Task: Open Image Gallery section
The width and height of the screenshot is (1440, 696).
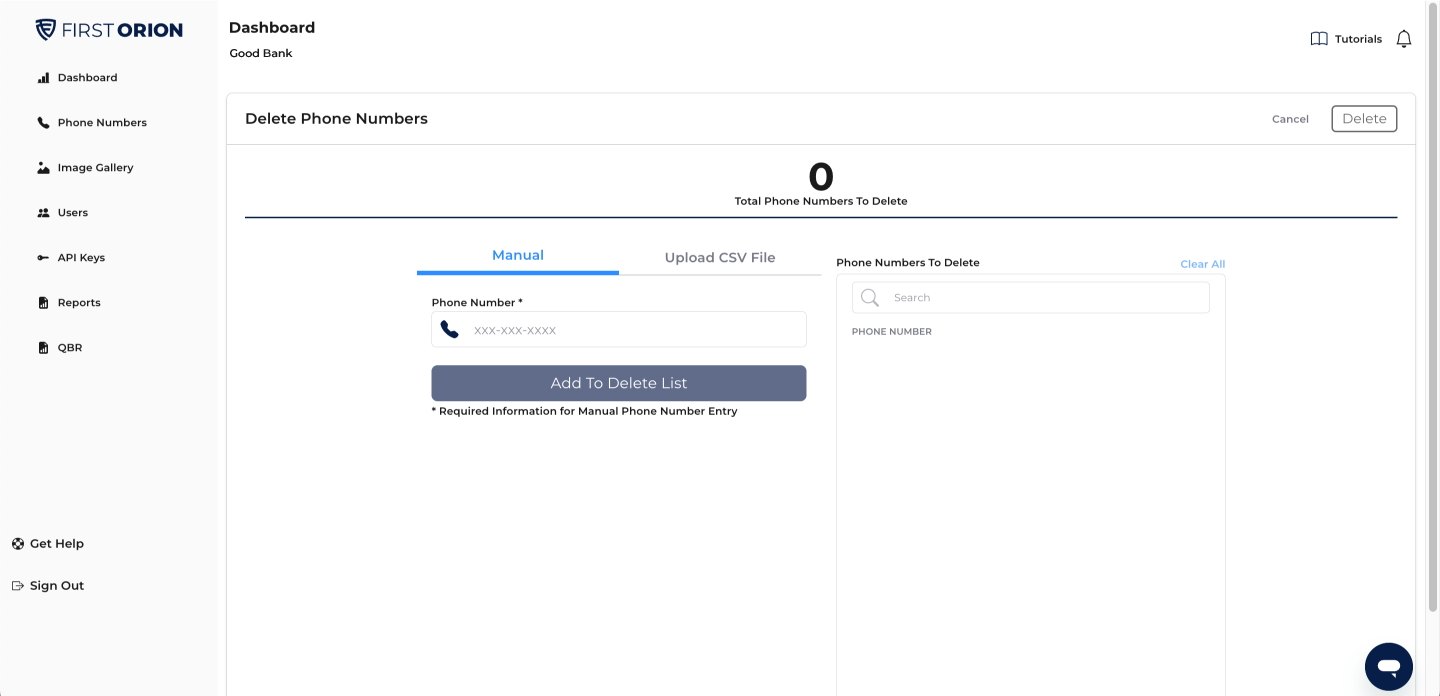Action: click(95, 168)
